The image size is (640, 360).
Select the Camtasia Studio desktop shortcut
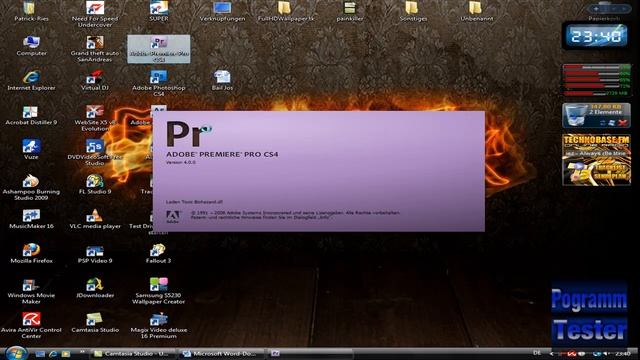click(95, 323)
